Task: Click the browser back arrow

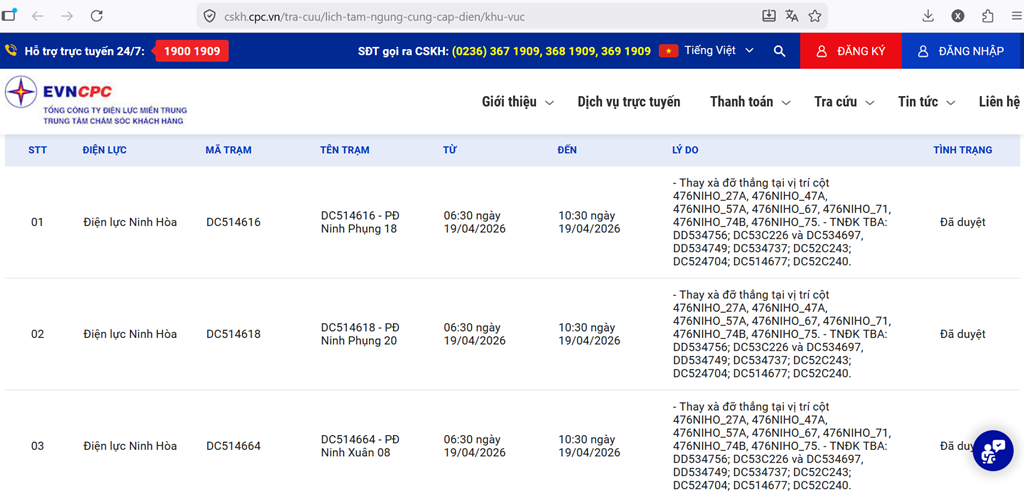Action: pyautogui.click(x=37, y=16)
